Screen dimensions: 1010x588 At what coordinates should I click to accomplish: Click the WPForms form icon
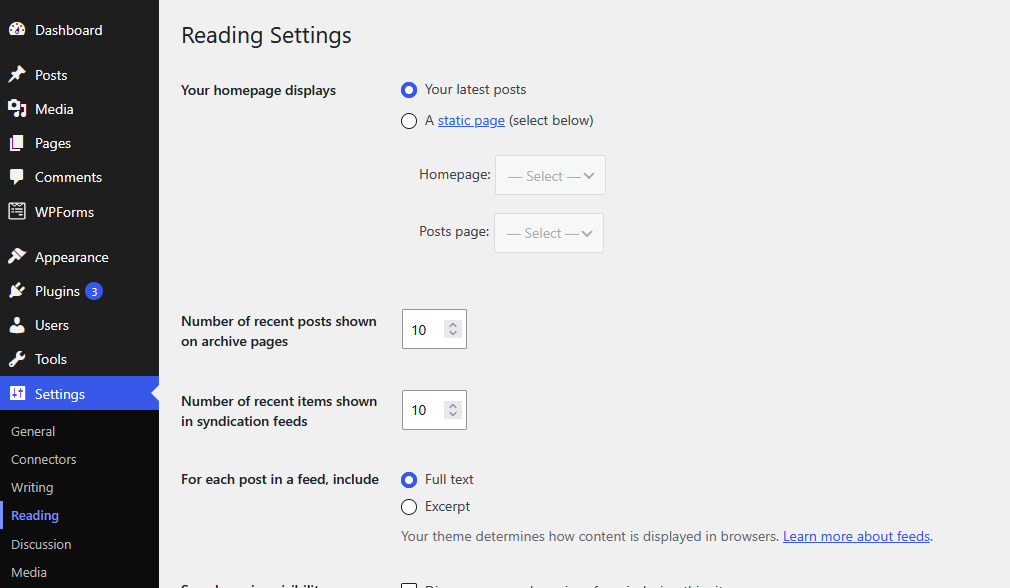pyautogui.click(x=17, y=211)
